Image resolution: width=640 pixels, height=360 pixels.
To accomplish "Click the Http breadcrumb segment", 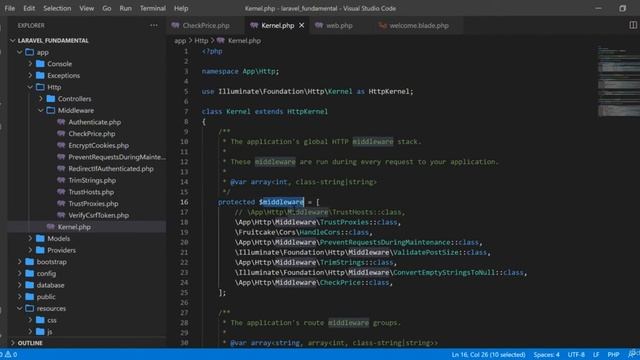I will click(201, 40).
